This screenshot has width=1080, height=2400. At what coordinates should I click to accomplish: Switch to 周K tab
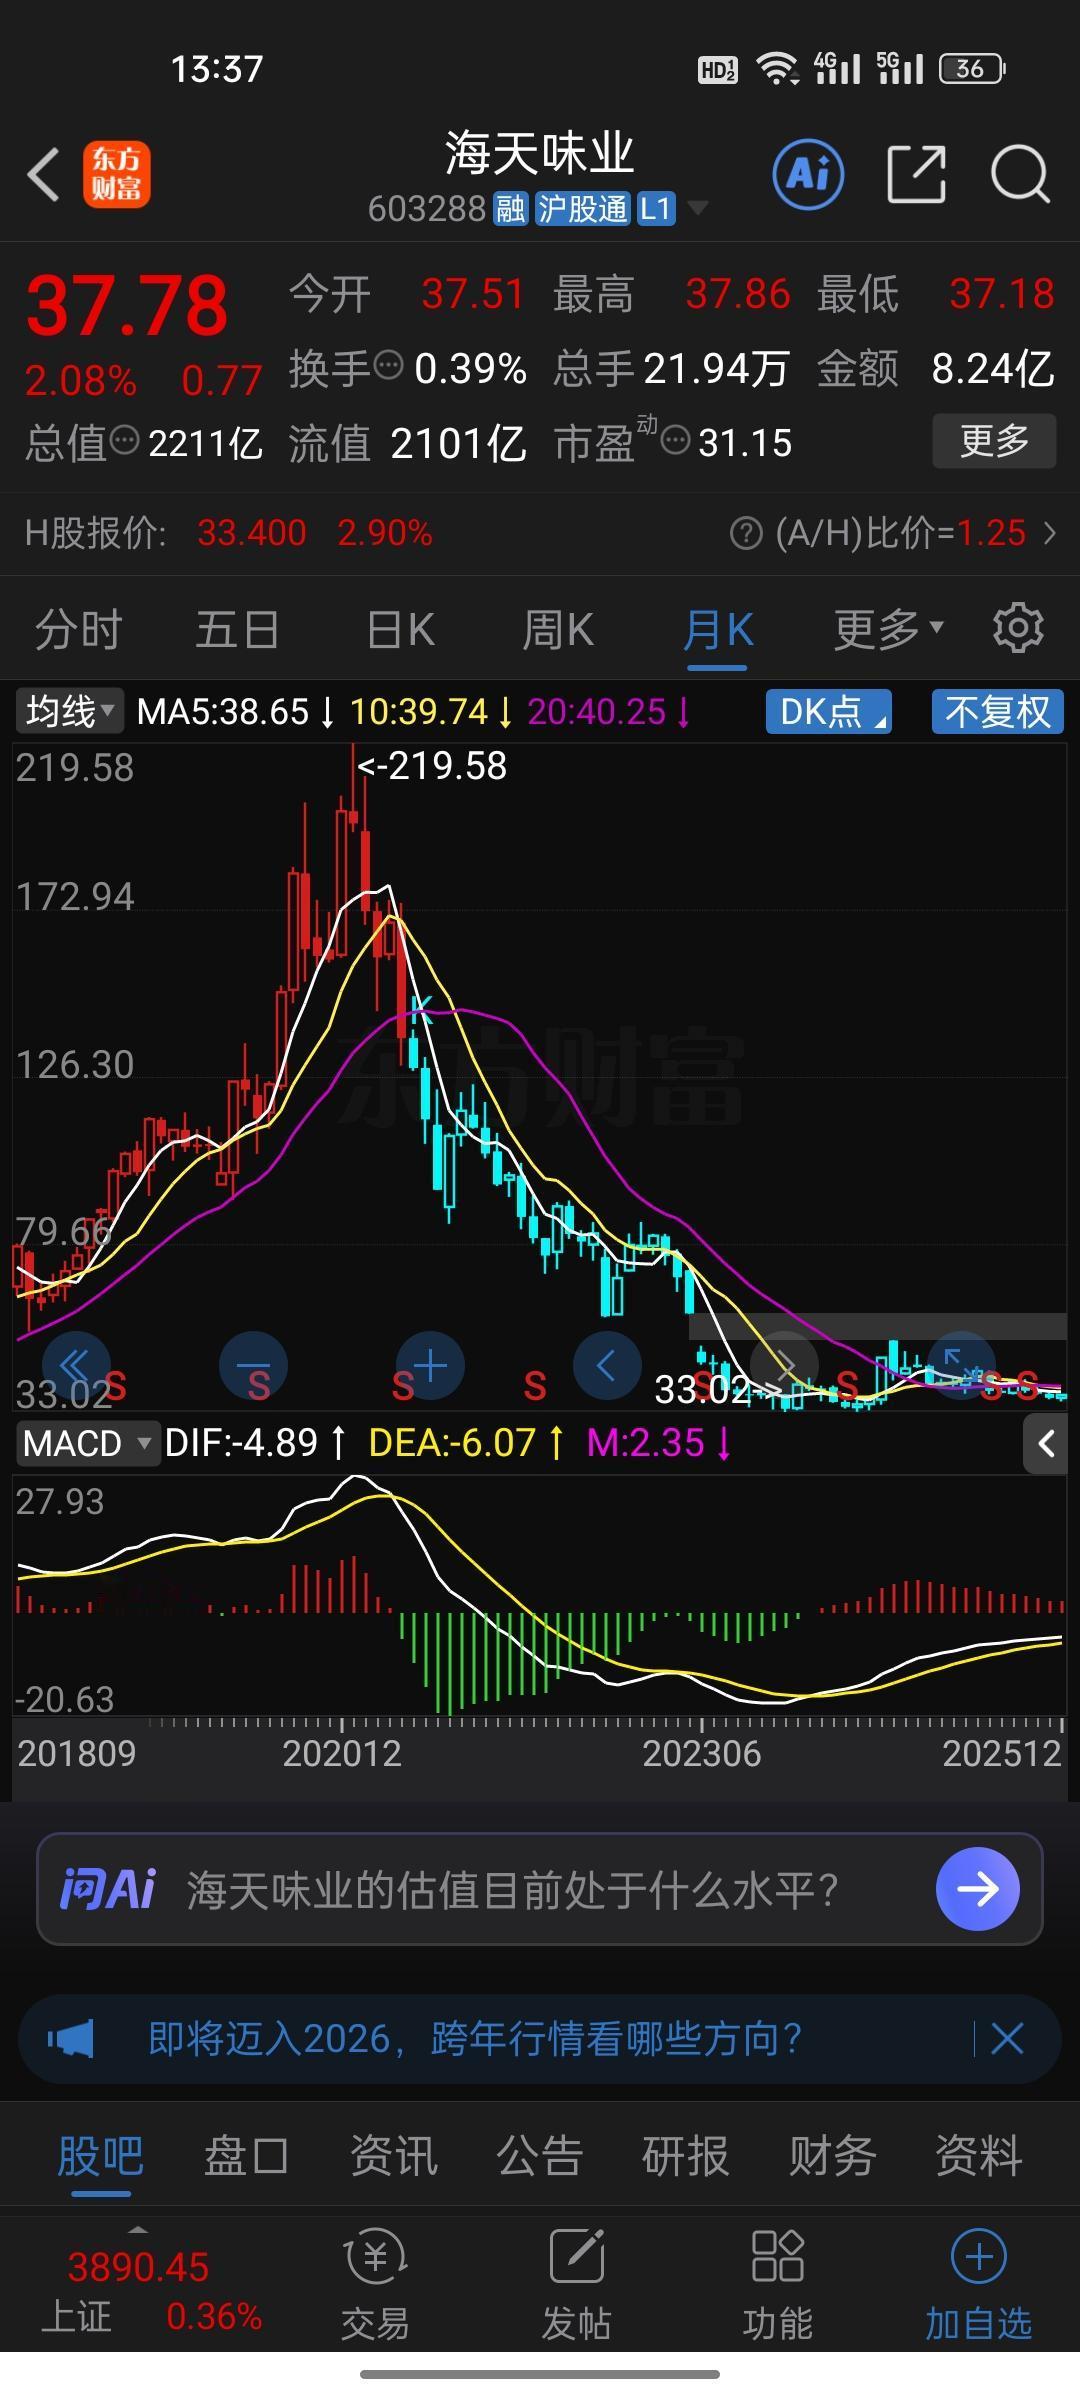pyautogui.click(x=558, y=630)
